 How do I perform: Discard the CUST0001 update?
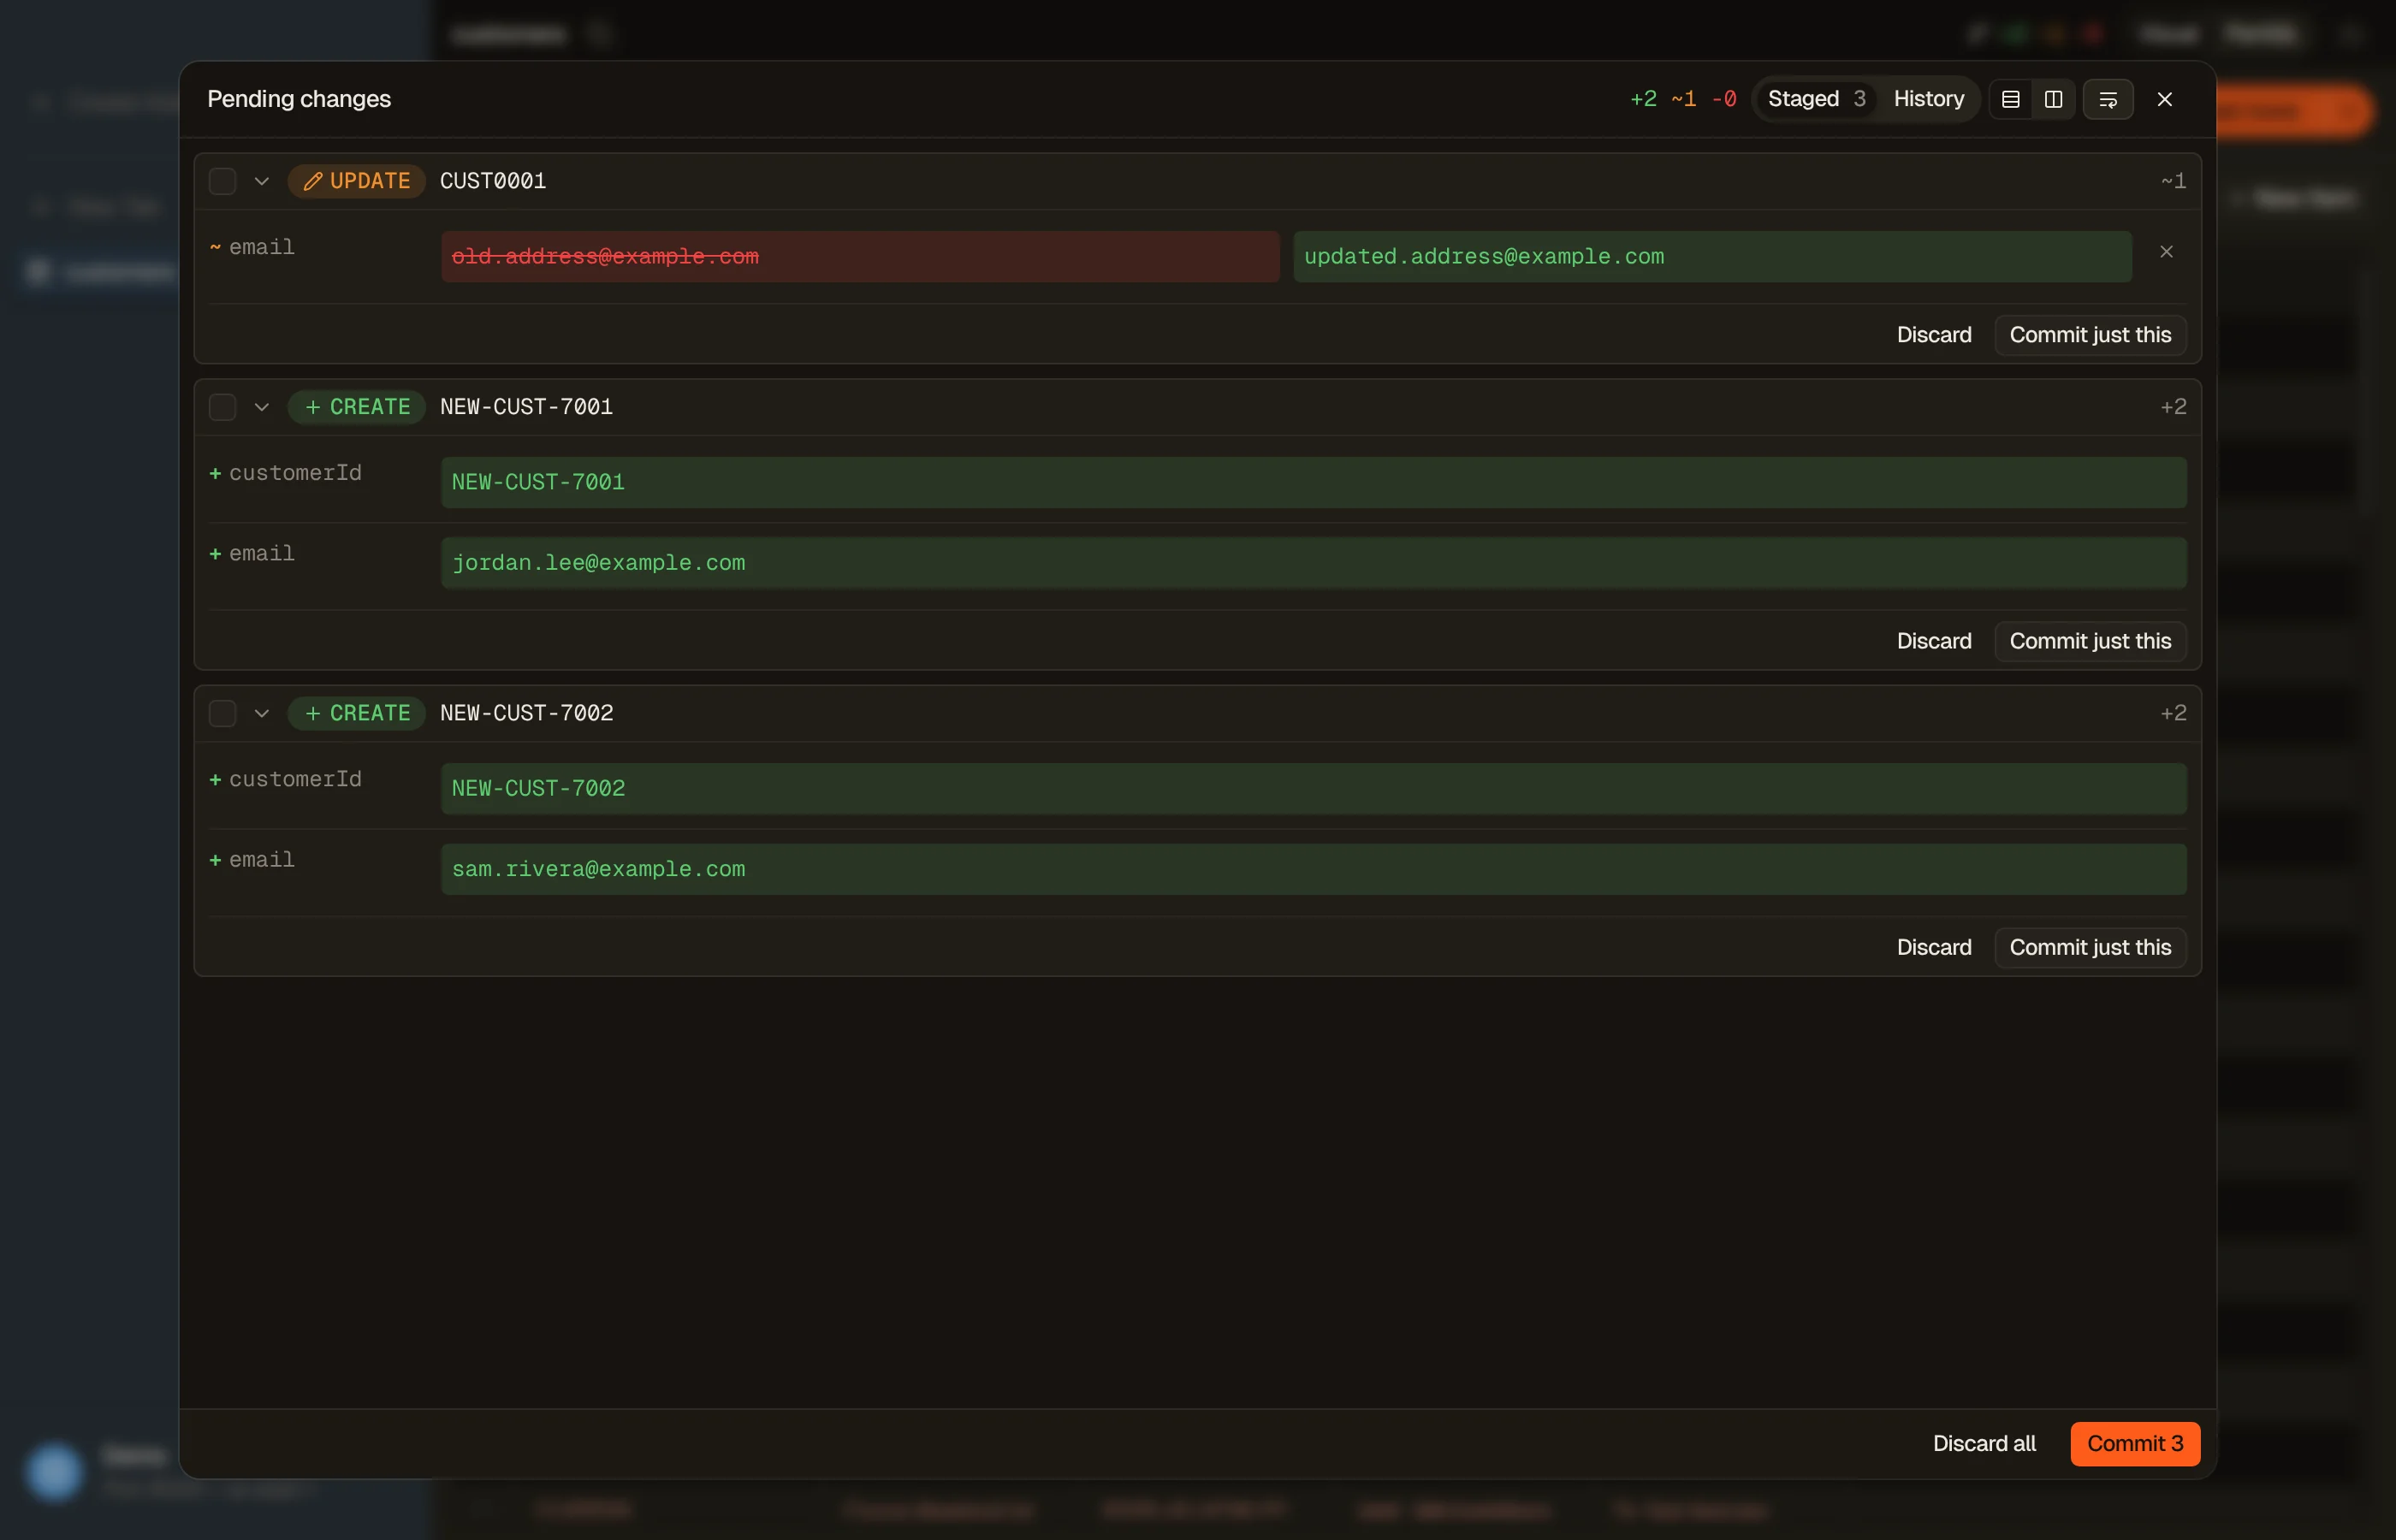click(x=1934, y=335)
